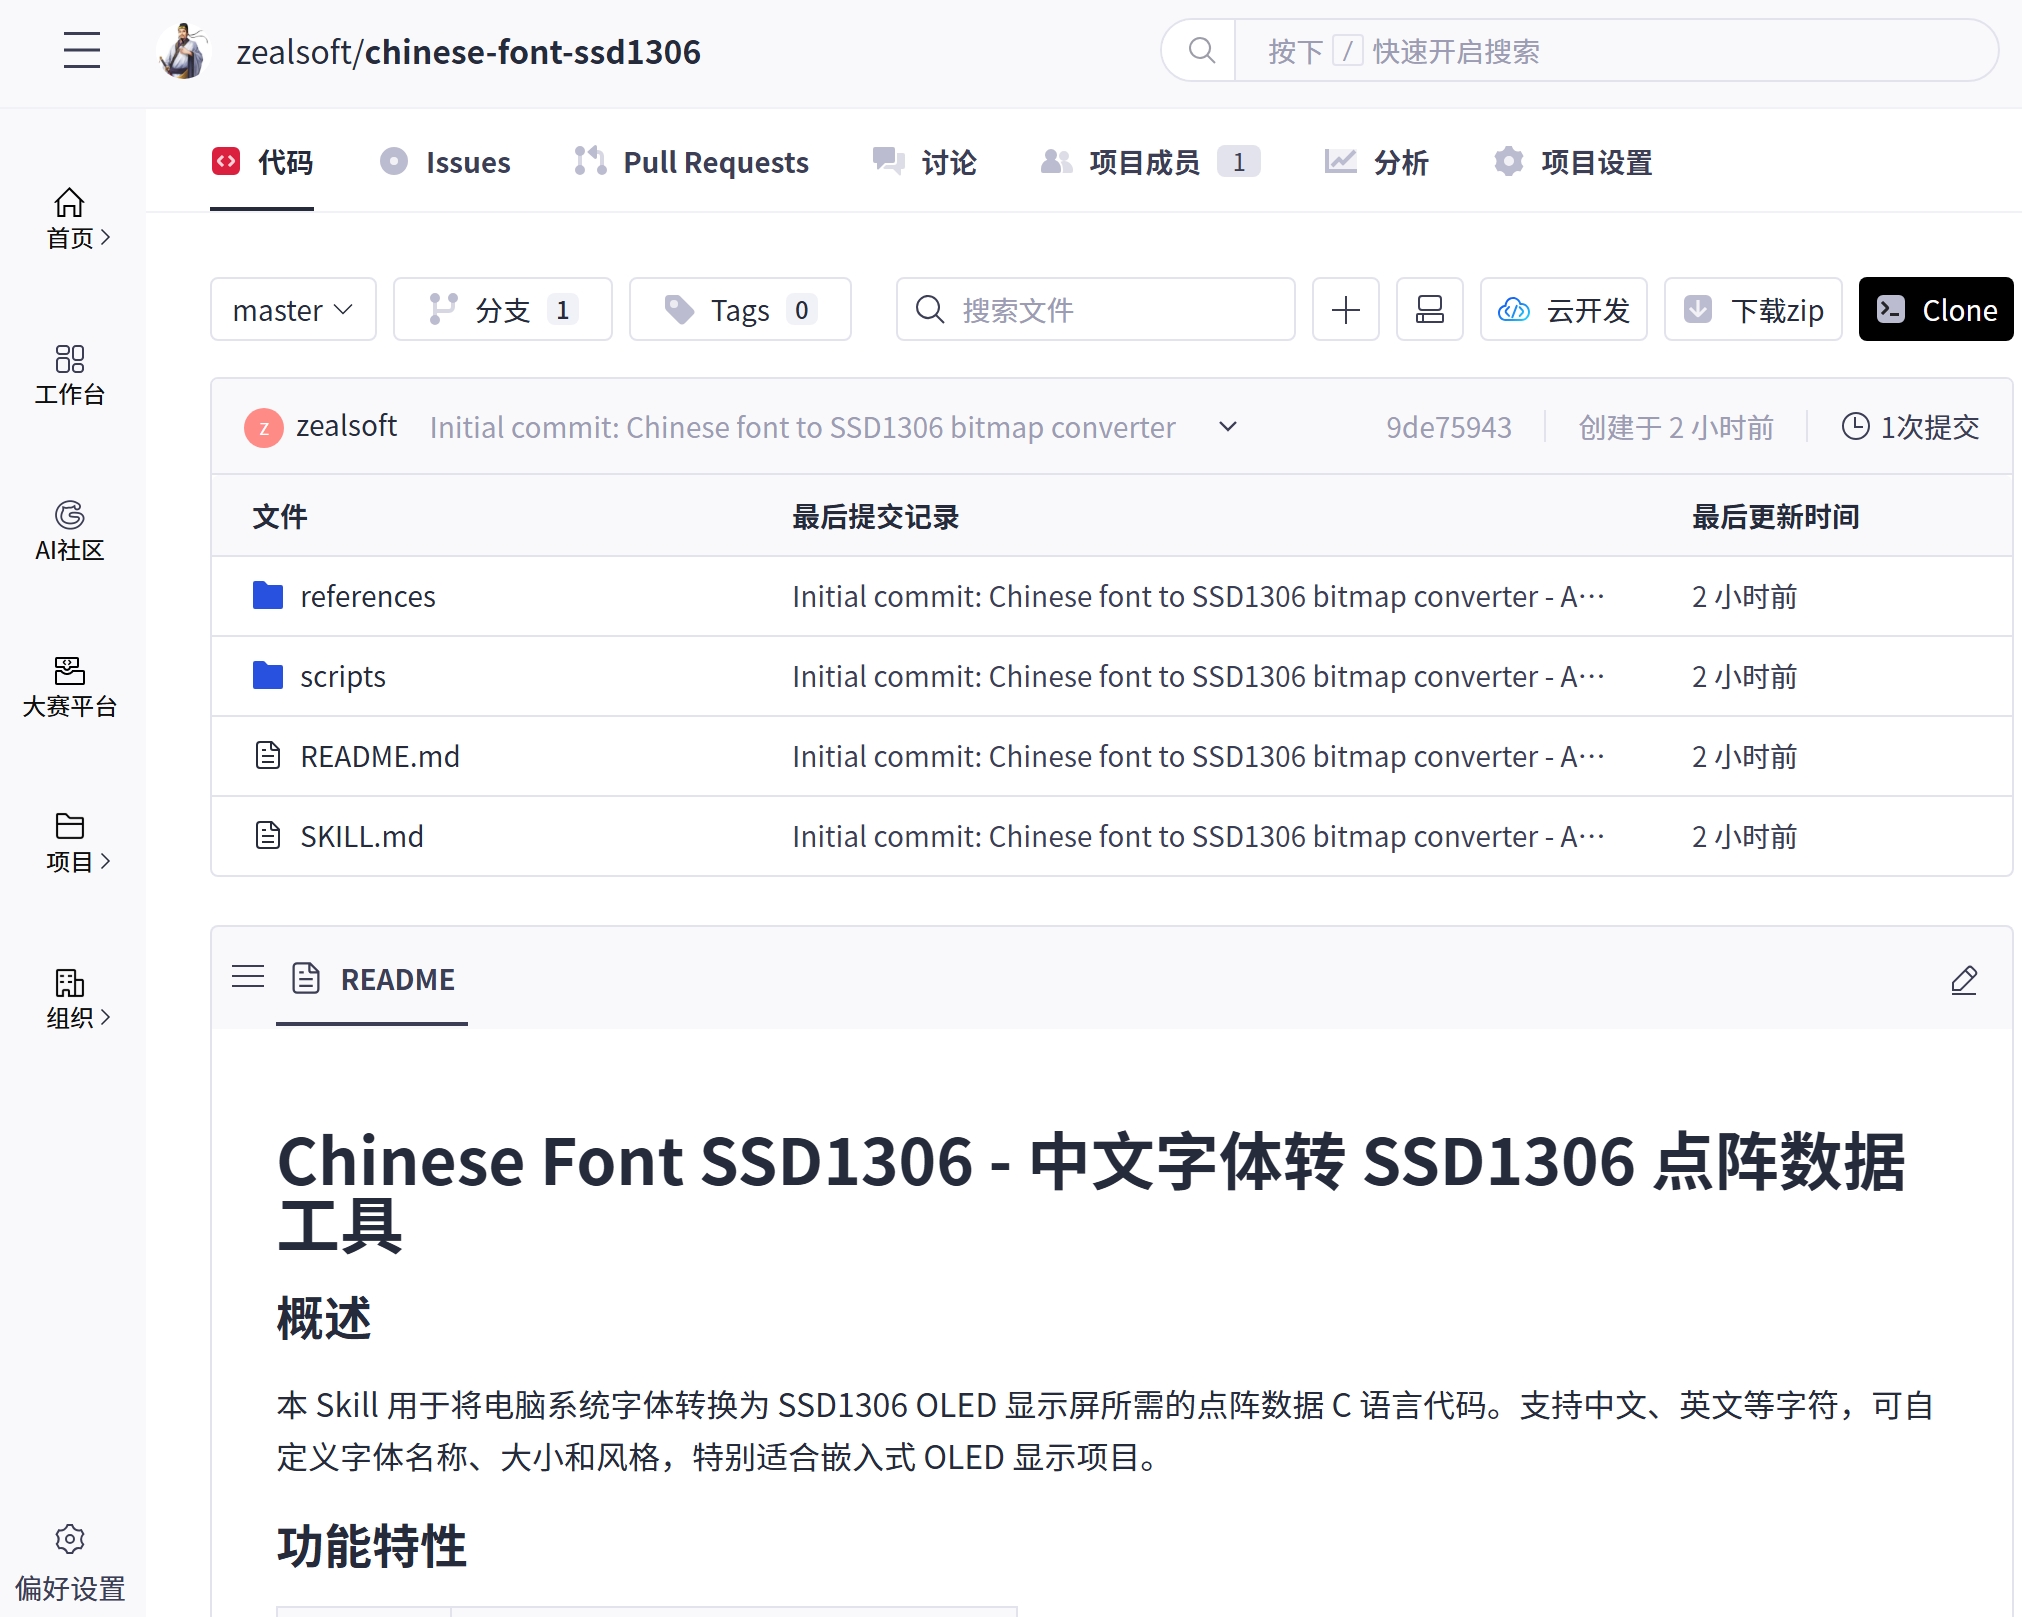Open AI社区 in the sidebar
This screenshot has width=2022, height=1617.
[70, 531]
